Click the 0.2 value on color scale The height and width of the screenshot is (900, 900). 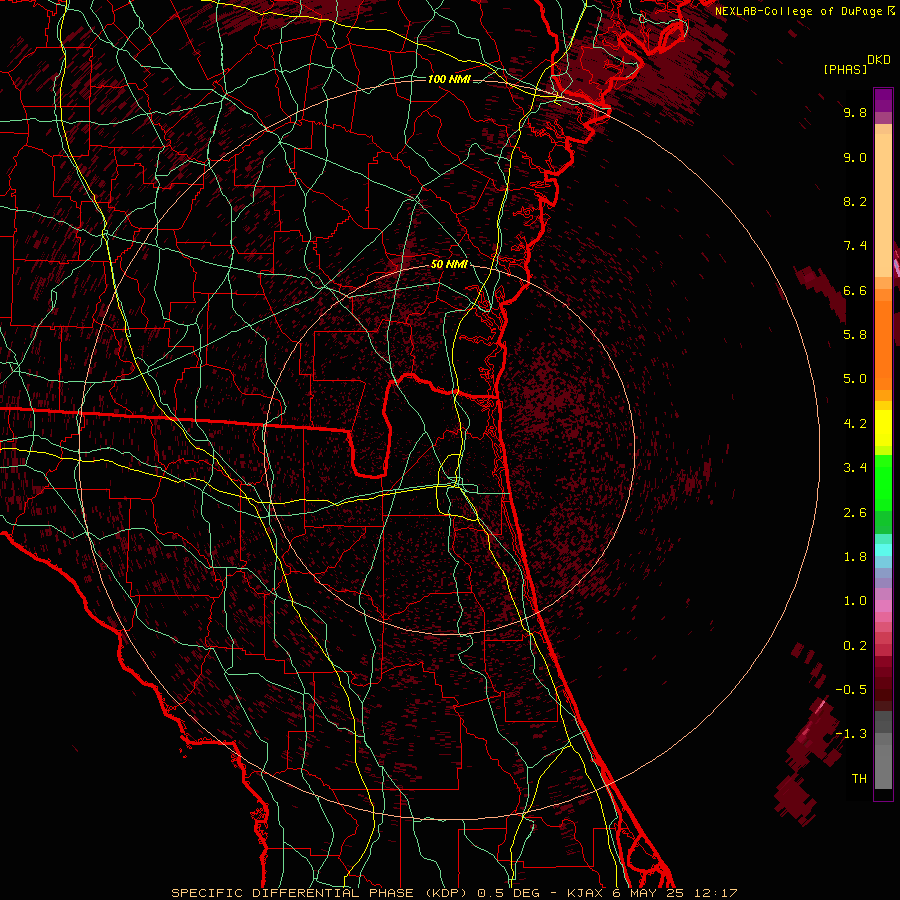tap(855, 646)
